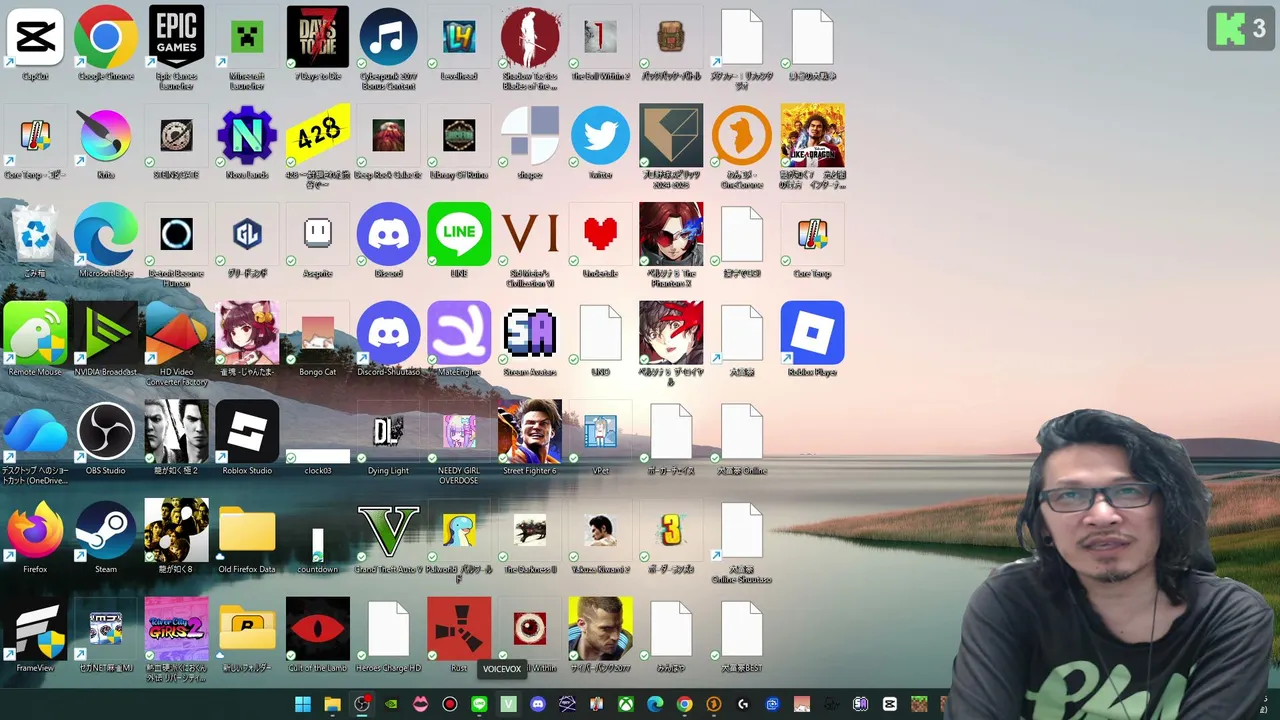Open the Xbox app in the taskbar
This screenshot has width=1280, height=720.
(625, 704)
